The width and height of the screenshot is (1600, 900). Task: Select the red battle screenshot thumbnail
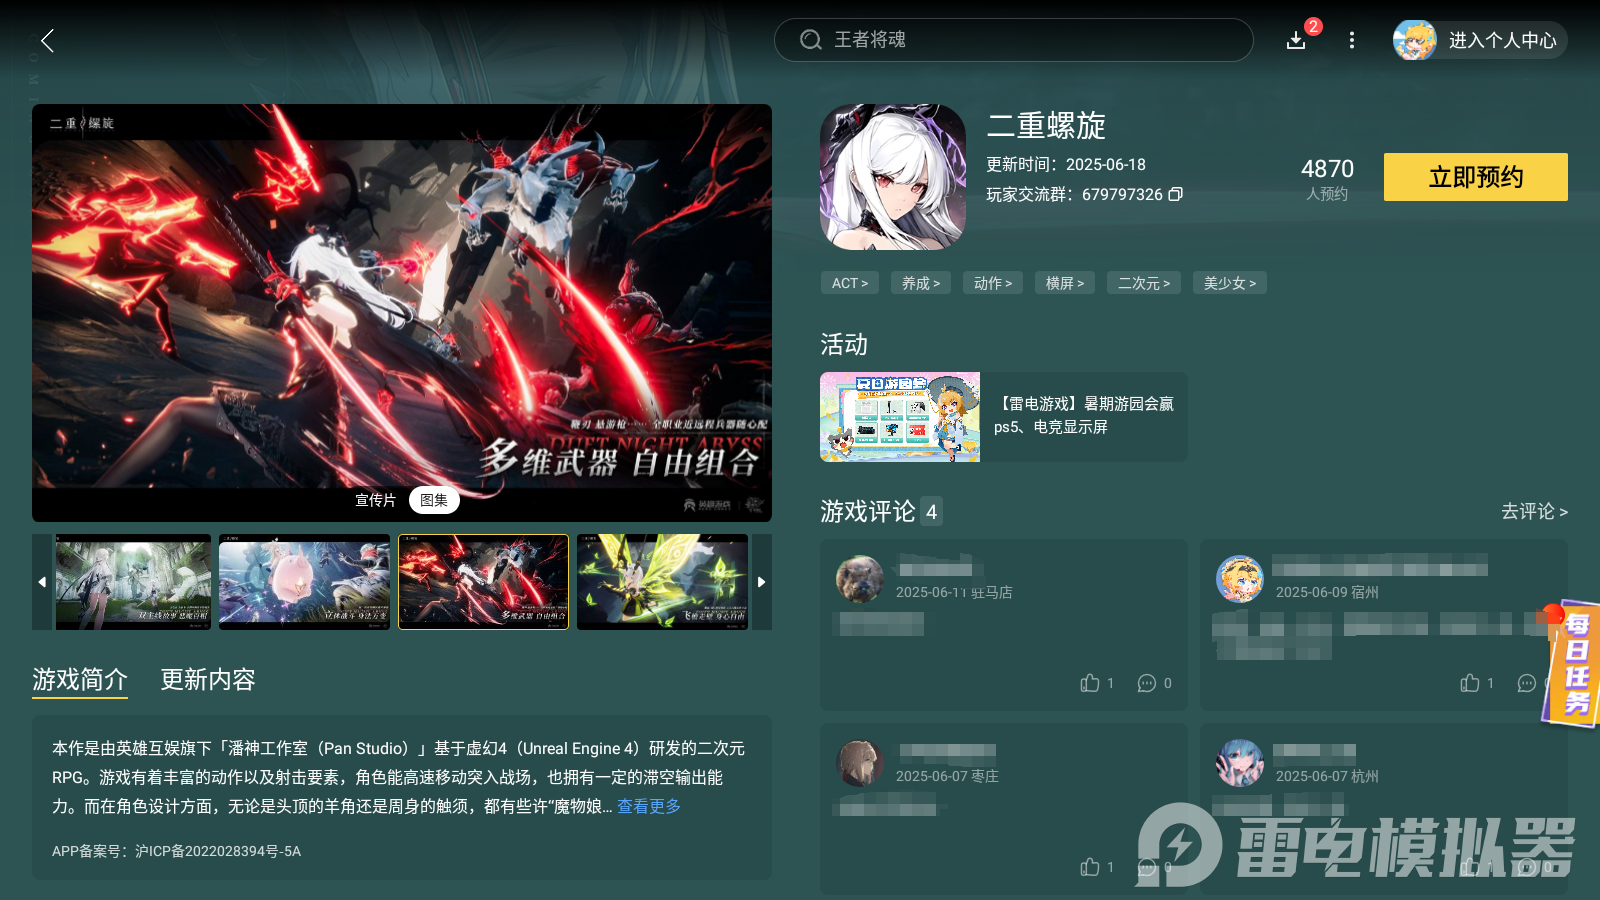484,582
